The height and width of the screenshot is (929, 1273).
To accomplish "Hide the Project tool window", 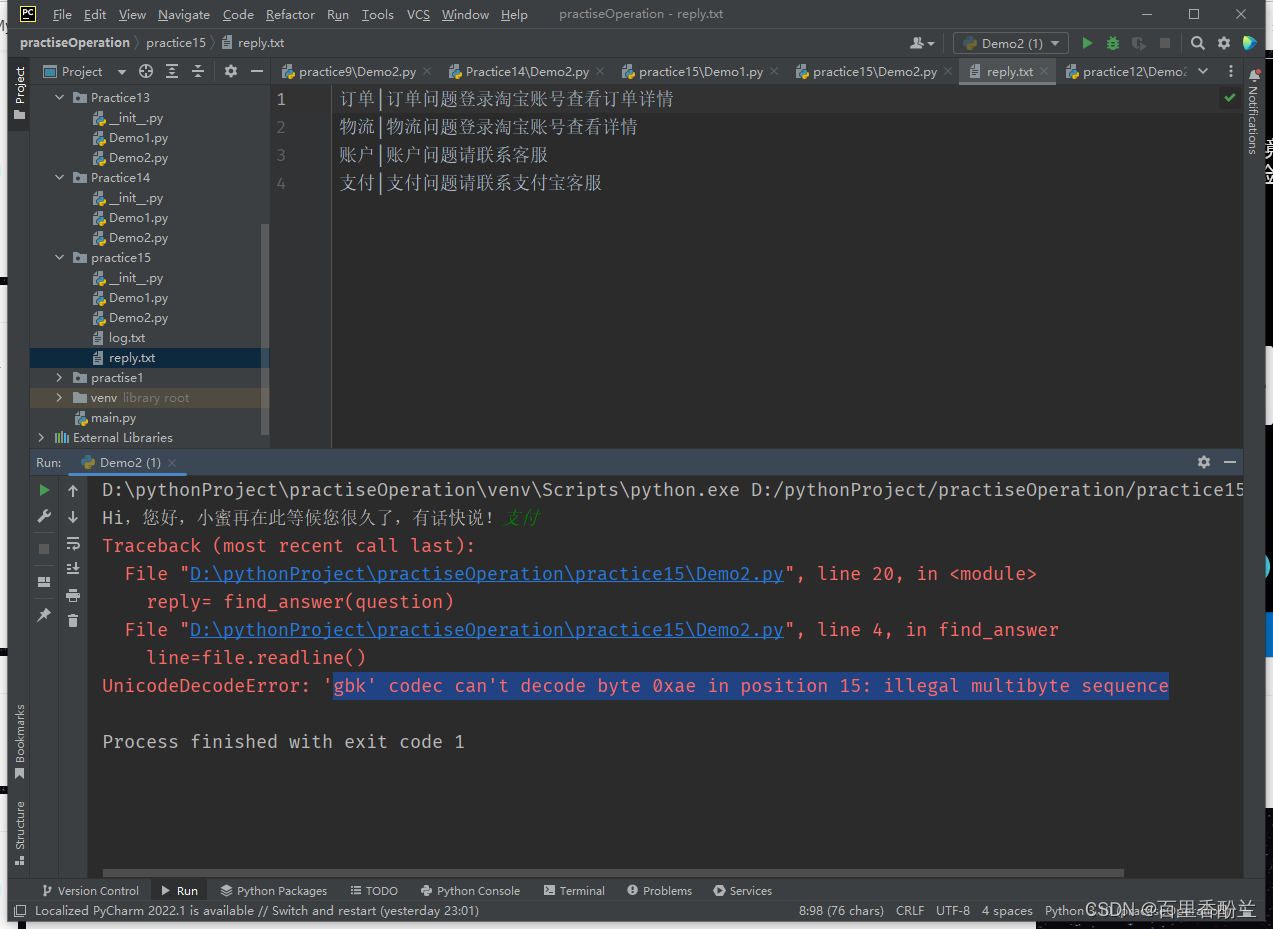I will [x=257, y=71].
